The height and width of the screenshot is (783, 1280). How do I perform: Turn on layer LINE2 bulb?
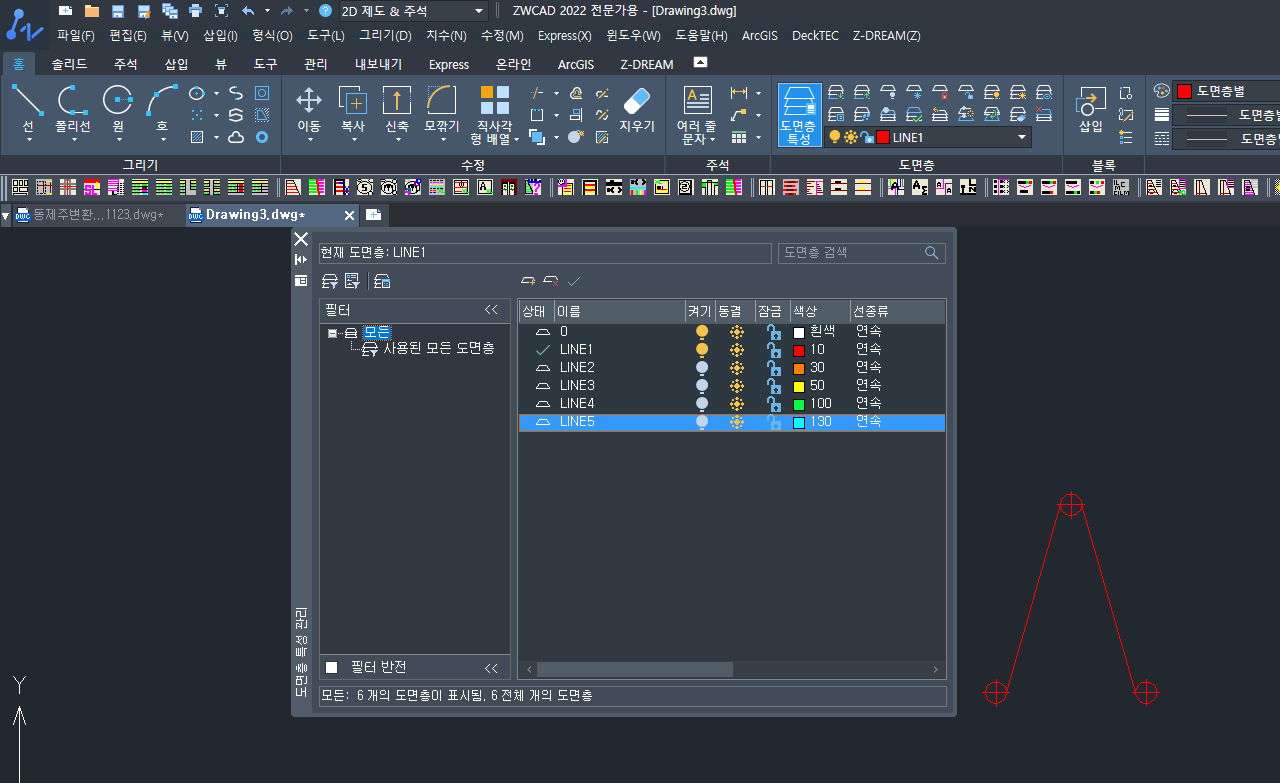(702, 367)
